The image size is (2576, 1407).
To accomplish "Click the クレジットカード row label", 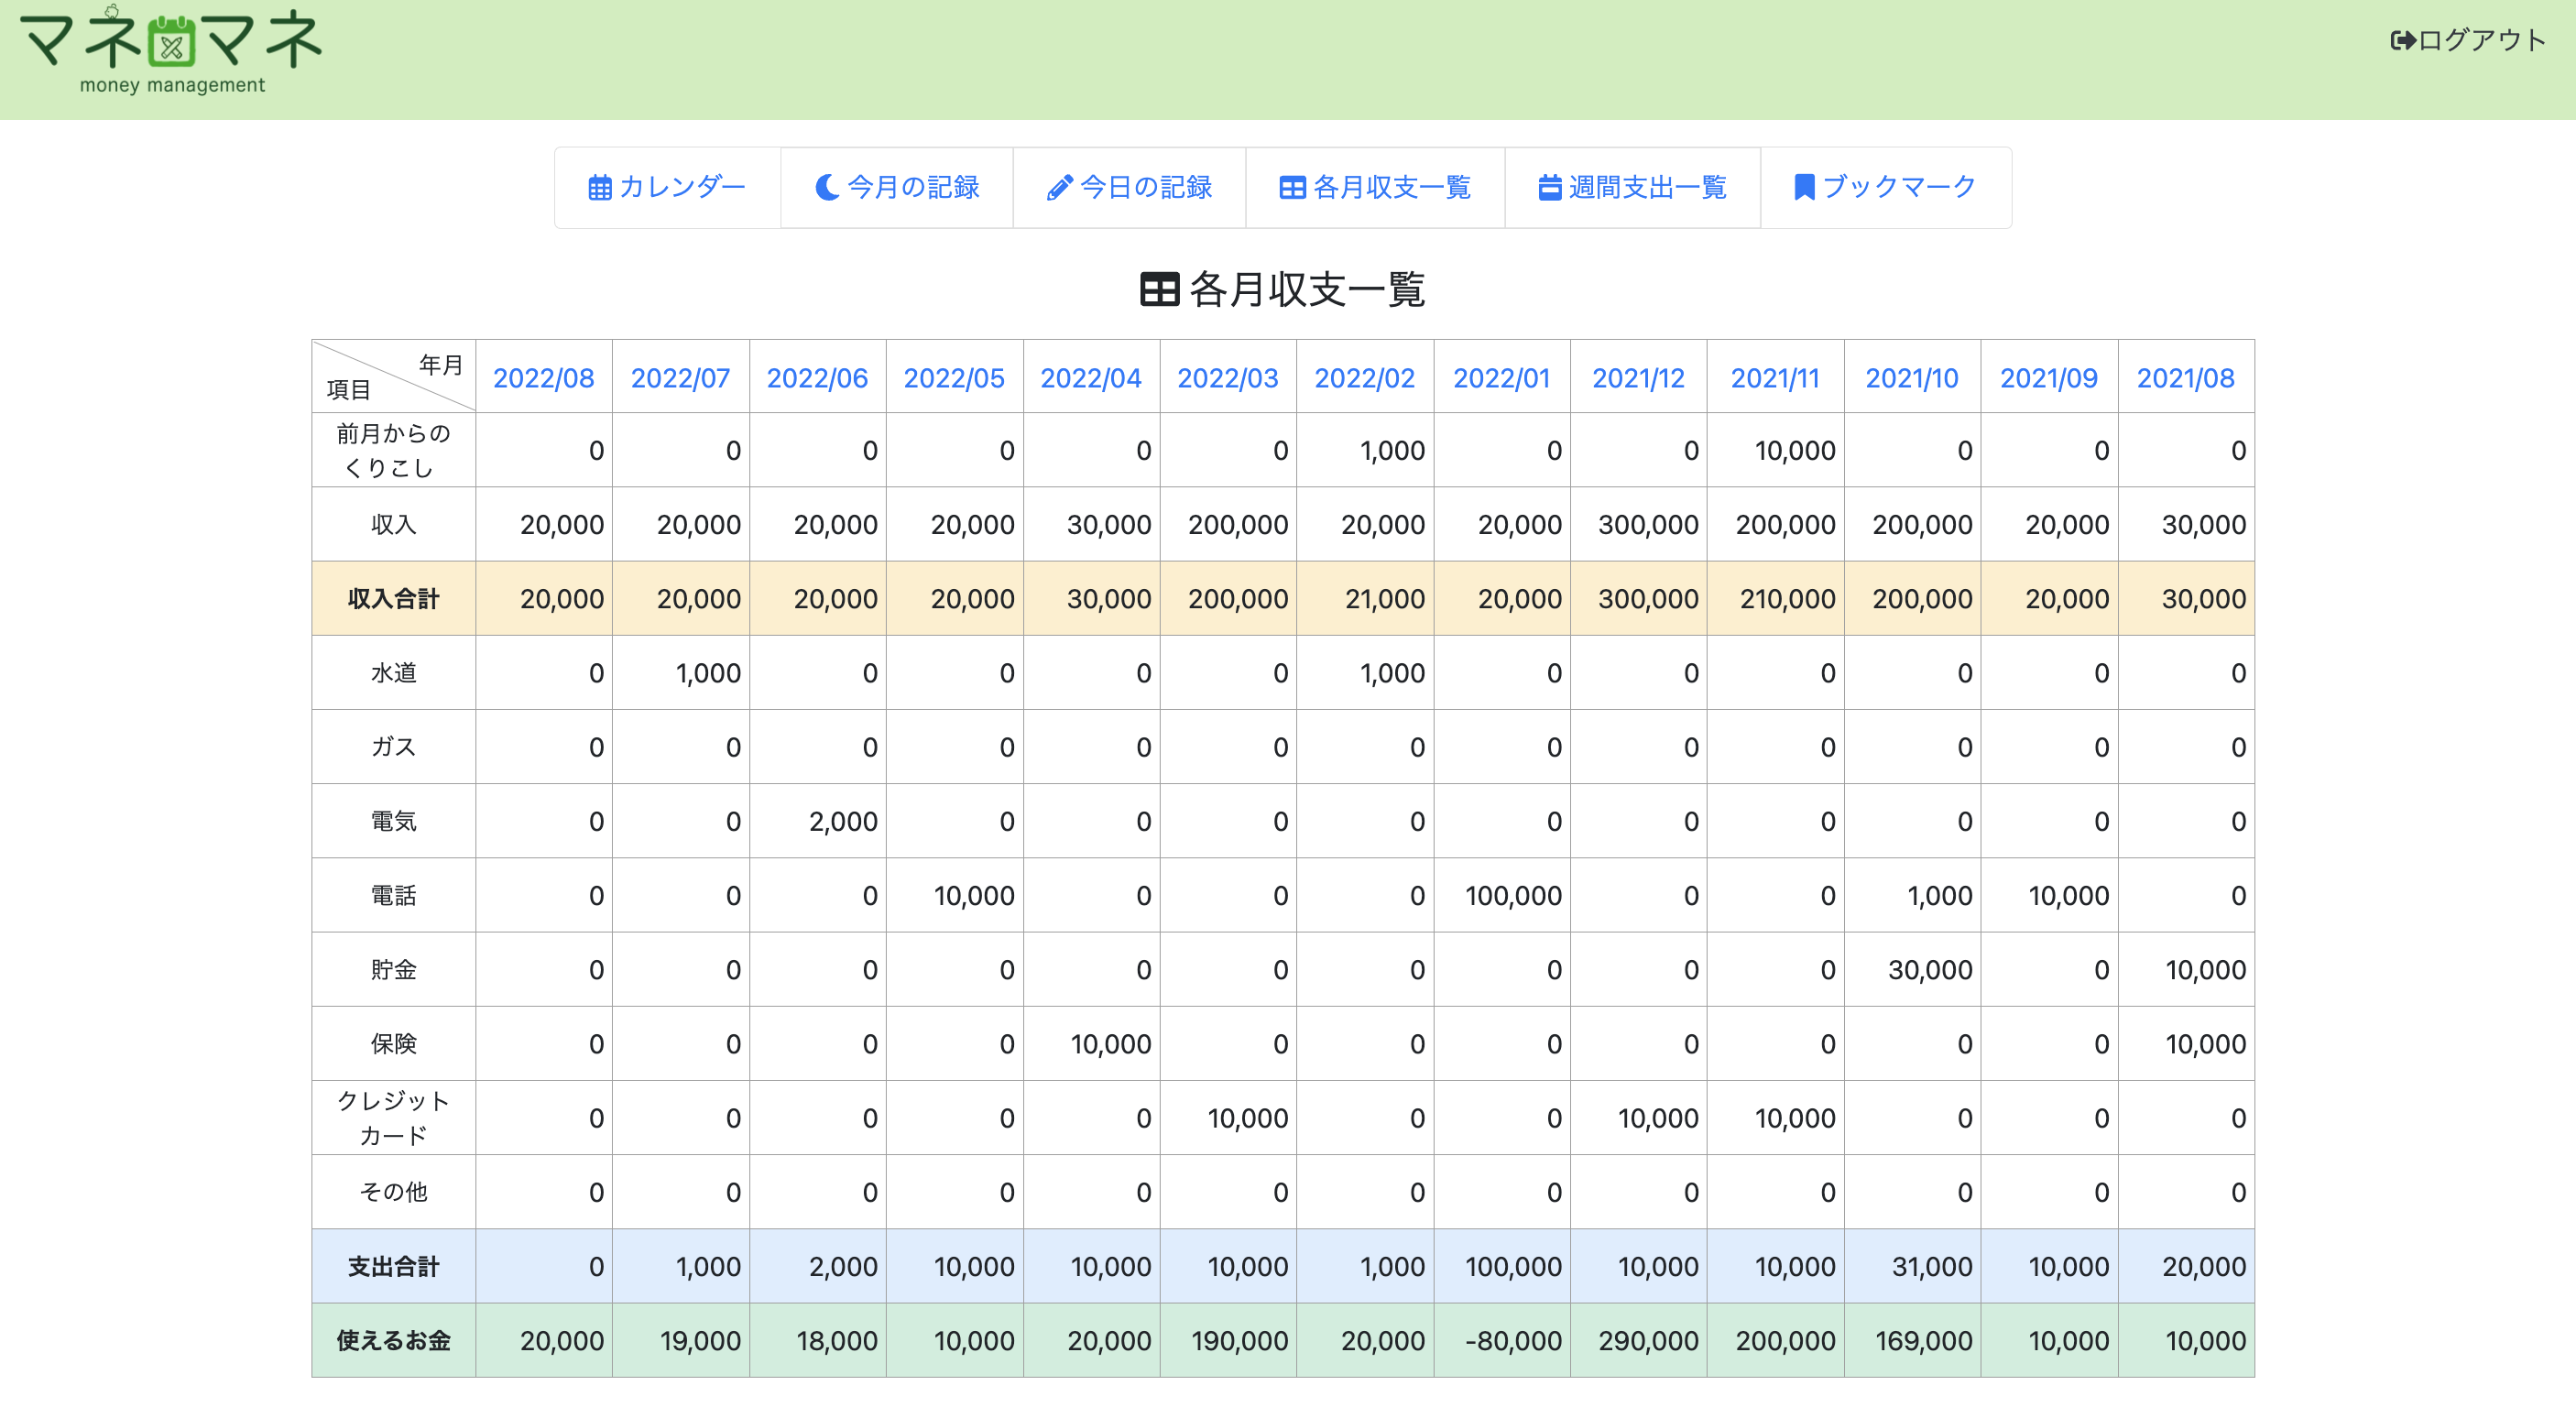I will pos(393,1118).
